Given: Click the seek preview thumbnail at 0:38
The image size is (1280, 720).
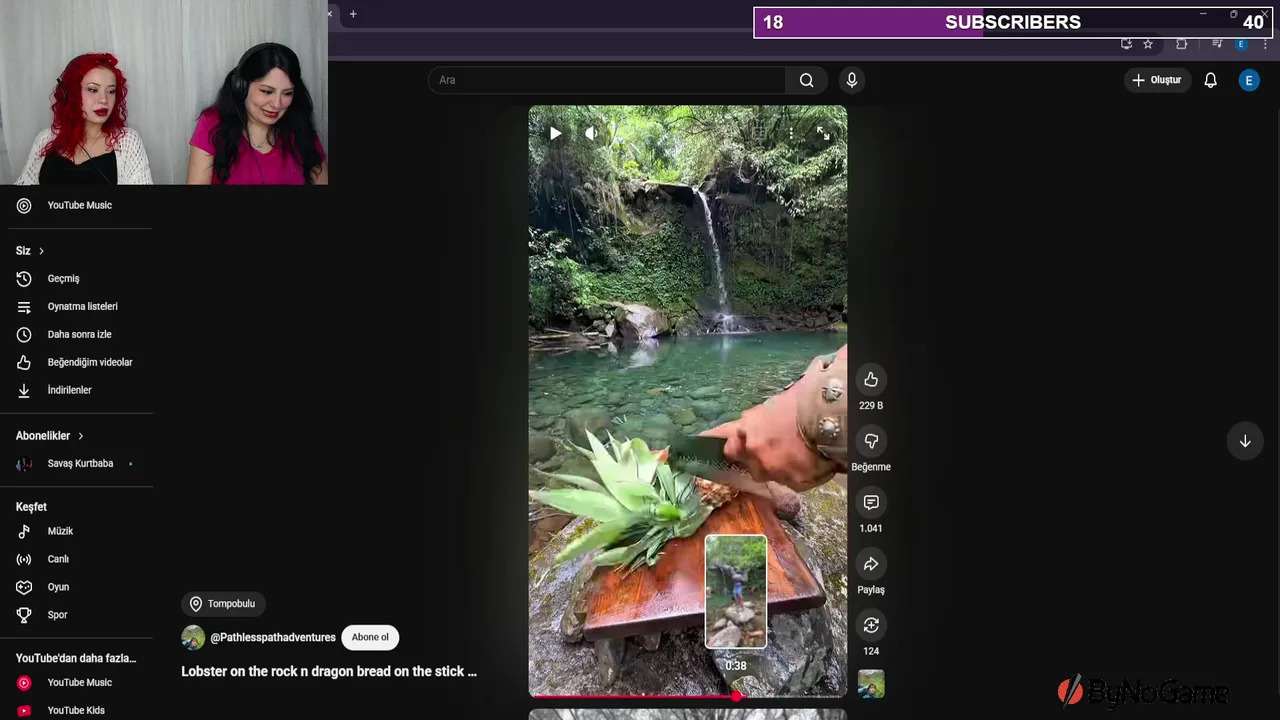Looking at the screenshot, I should [736, 592].
